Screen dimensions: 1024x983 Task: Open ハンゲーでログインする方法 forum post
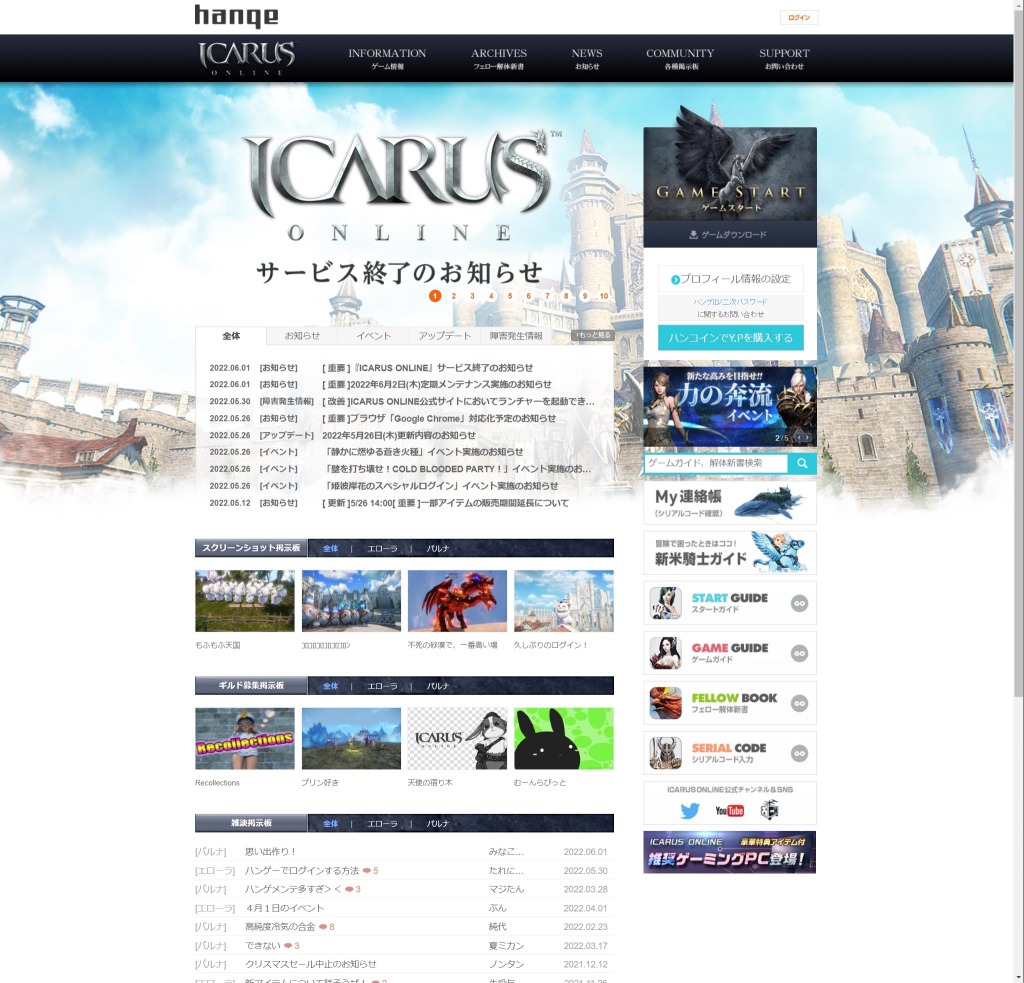pos(302,871)
